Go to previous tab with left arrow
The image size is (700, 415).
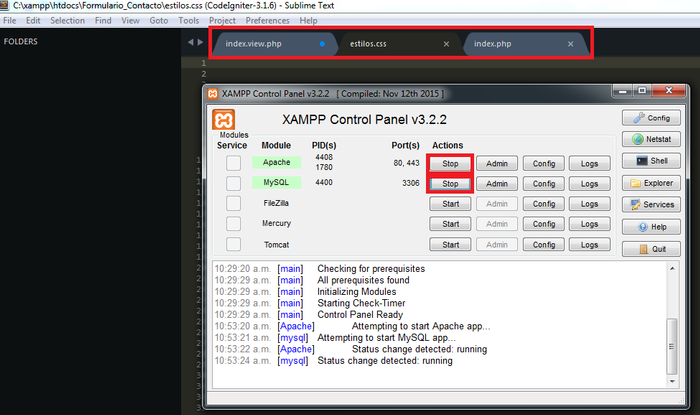pos(191,42)
